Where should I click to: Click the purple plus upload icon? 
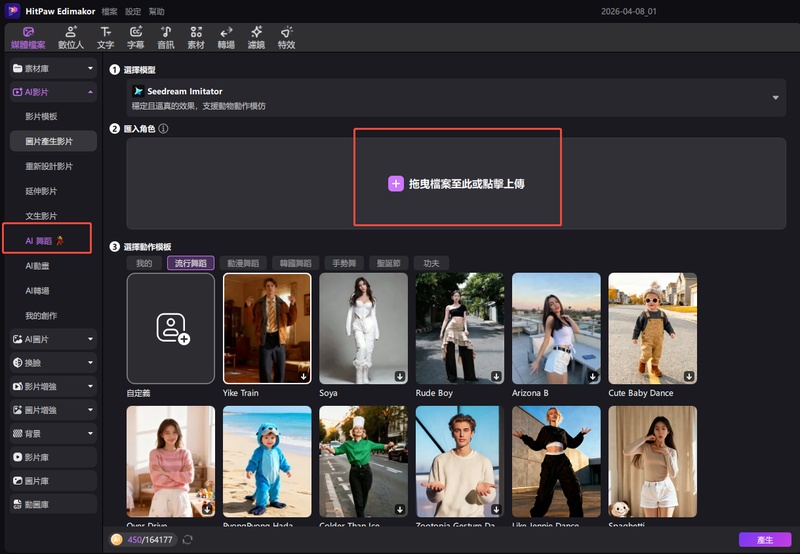click(x=396, y=184)
